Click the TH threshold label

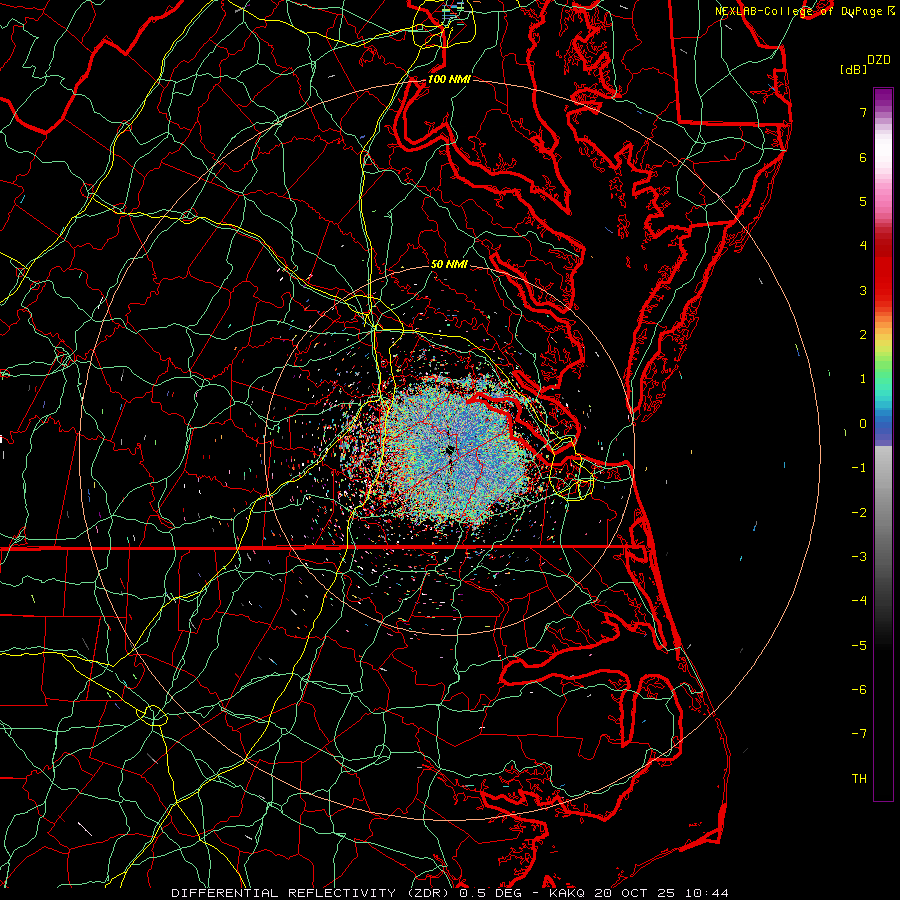point(859,779)
